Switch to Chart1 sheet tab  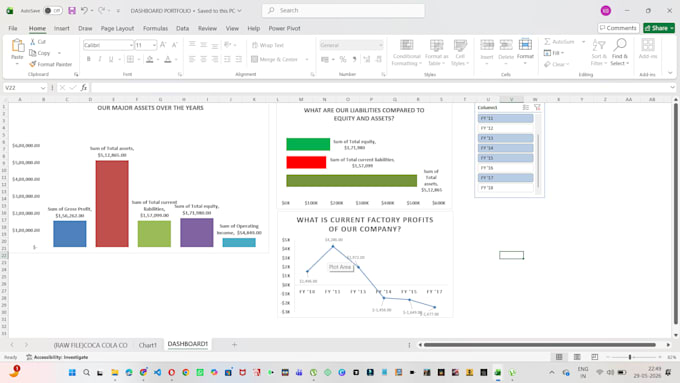coord(147,345)
